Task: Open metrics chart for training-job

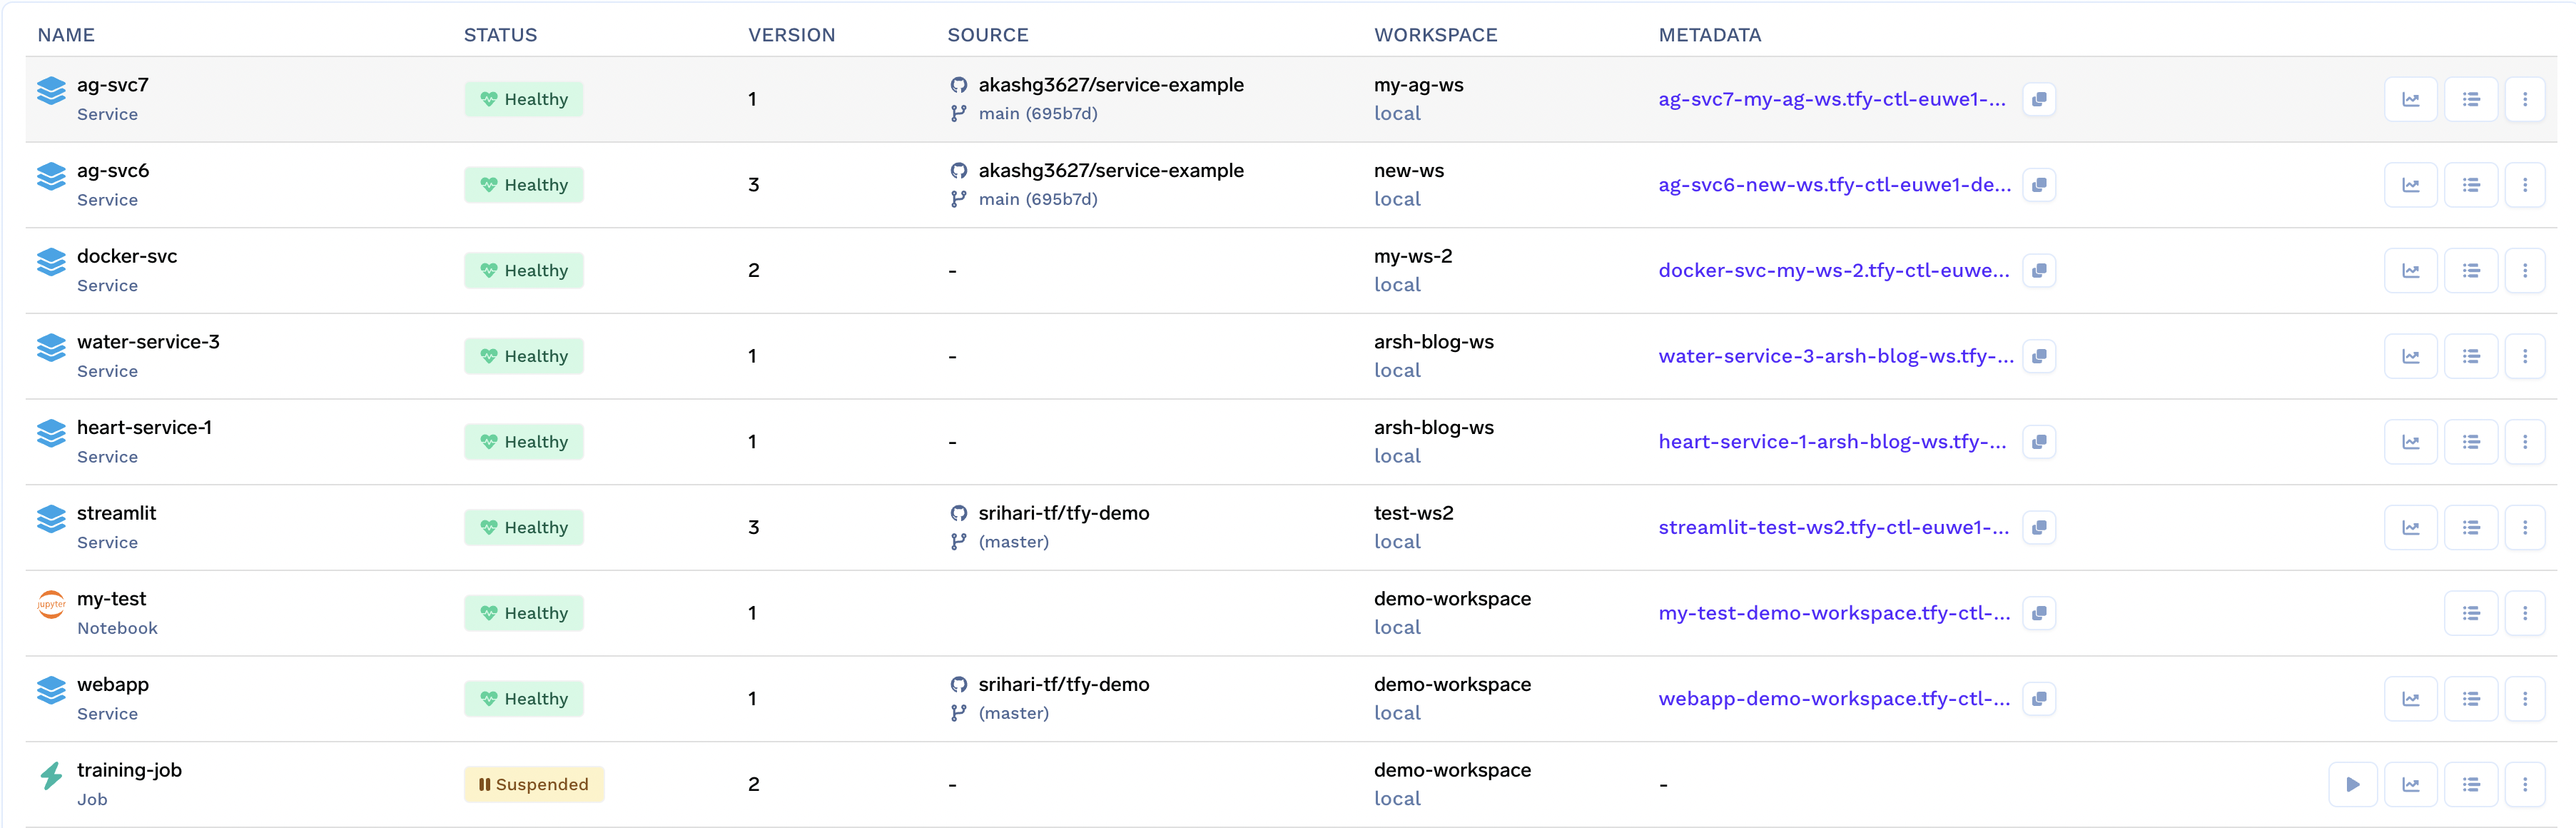Action: point(2411,784)
